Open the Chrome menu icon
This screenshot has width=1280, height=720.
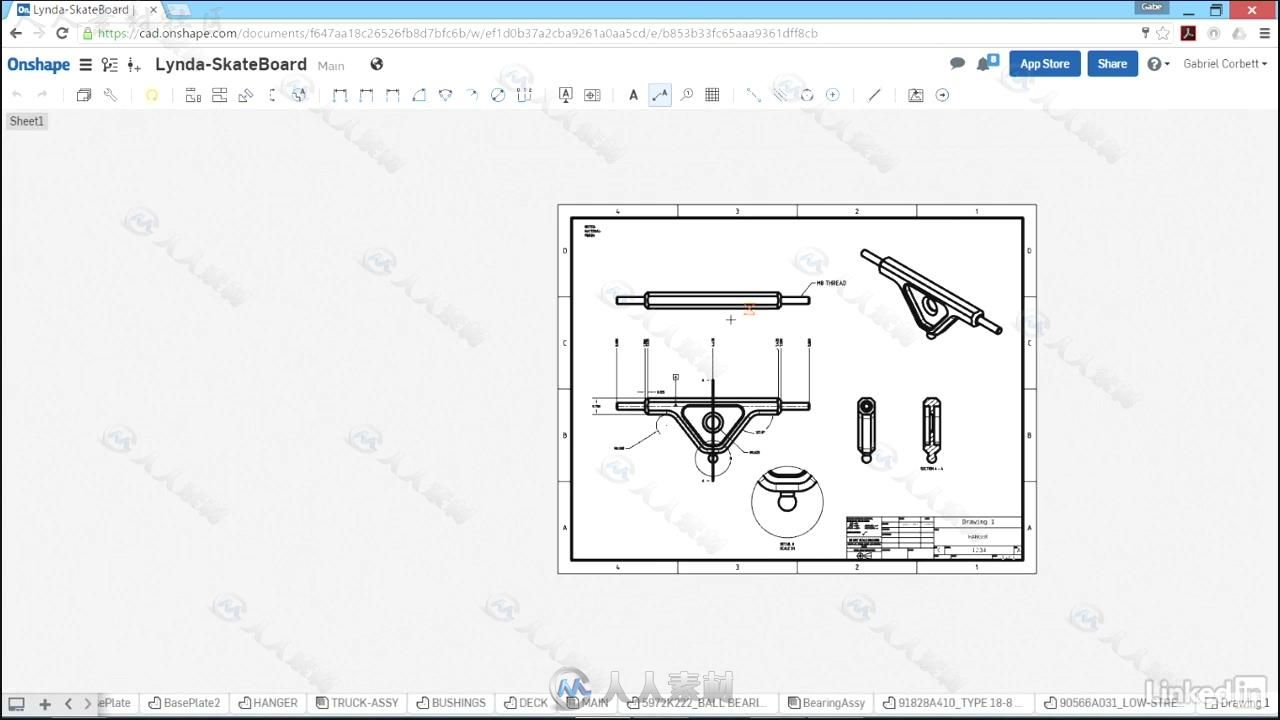[1264, 33]
